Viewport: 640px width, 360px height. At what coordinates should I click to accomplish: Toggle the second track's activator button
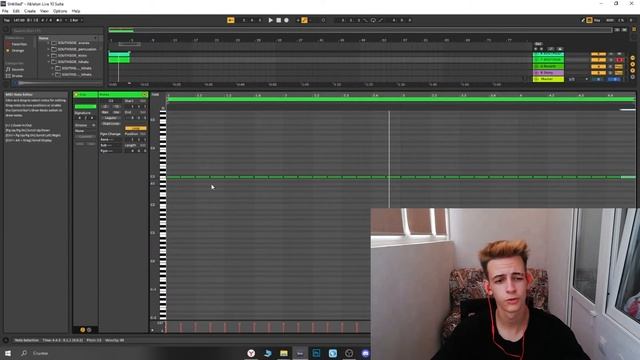click(598, 60)
